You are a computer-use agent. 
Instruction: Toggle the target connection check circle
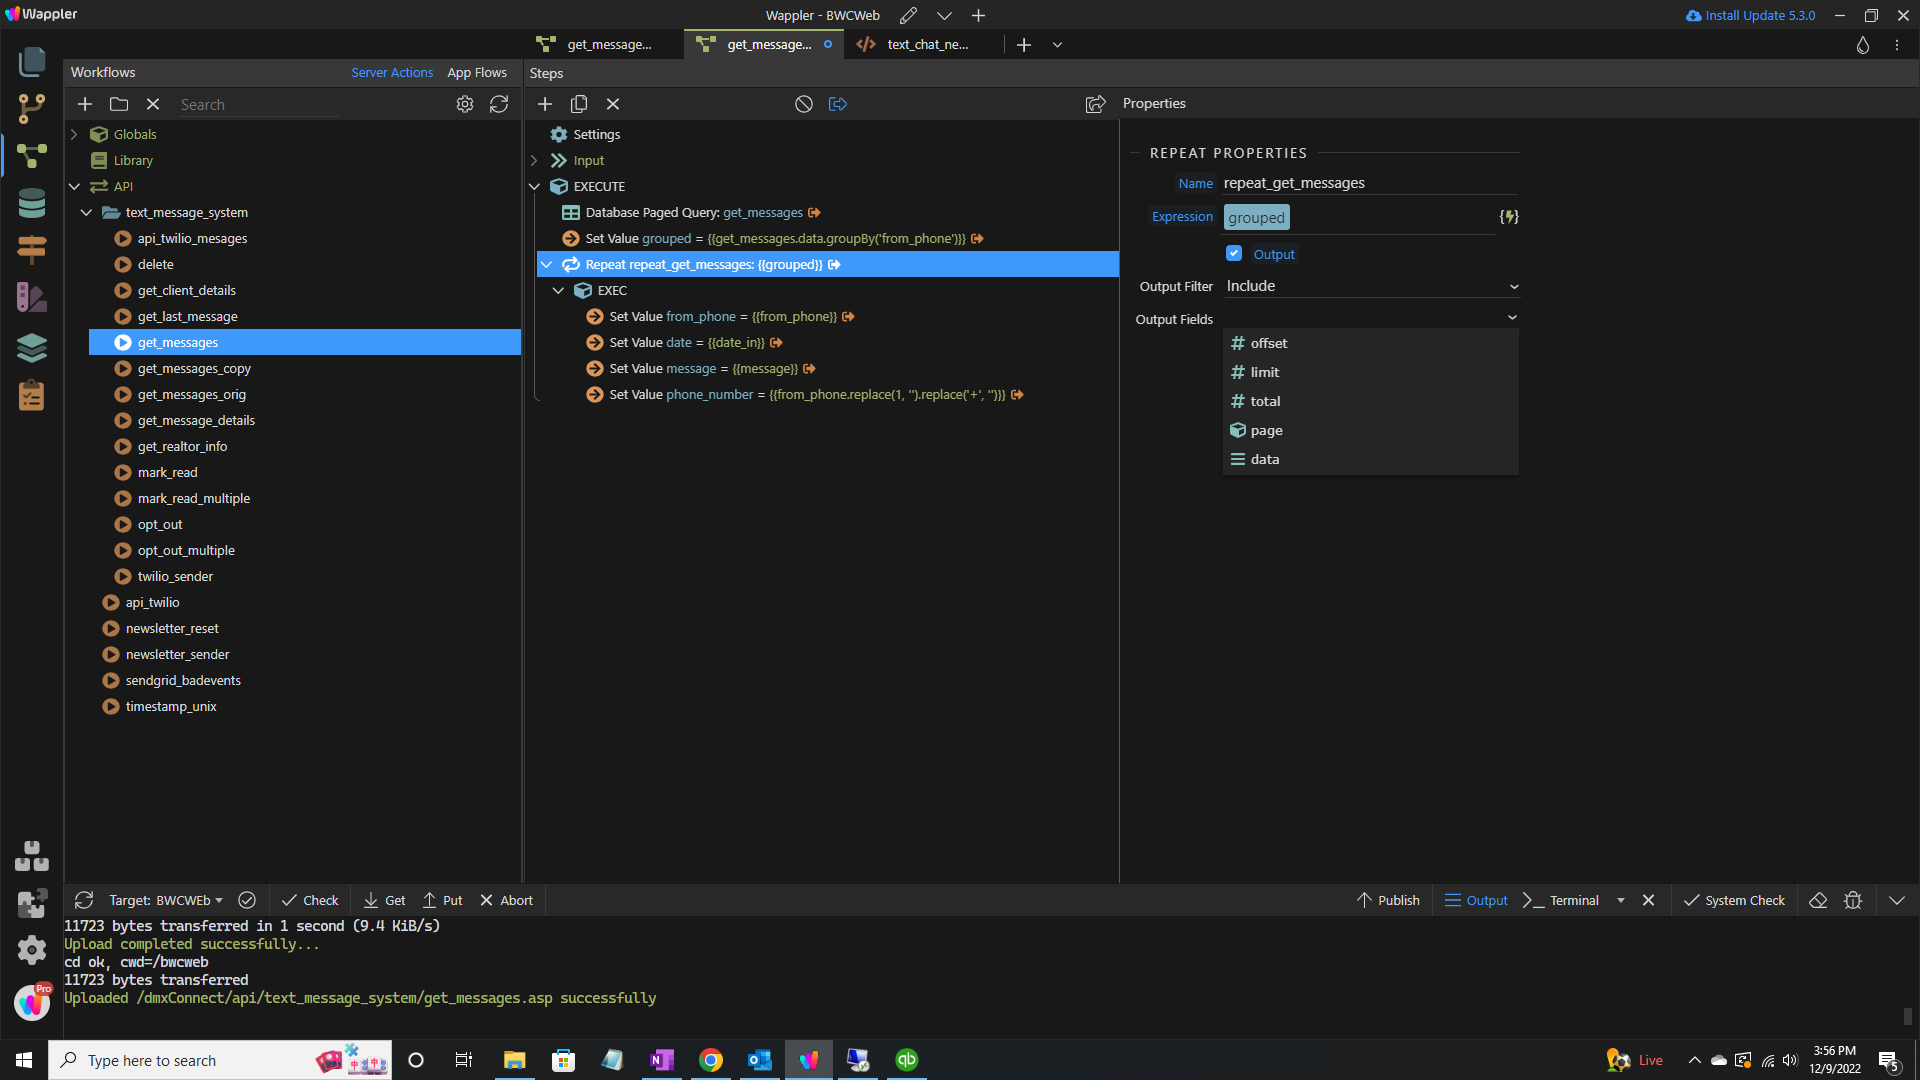tap(247, 900)
